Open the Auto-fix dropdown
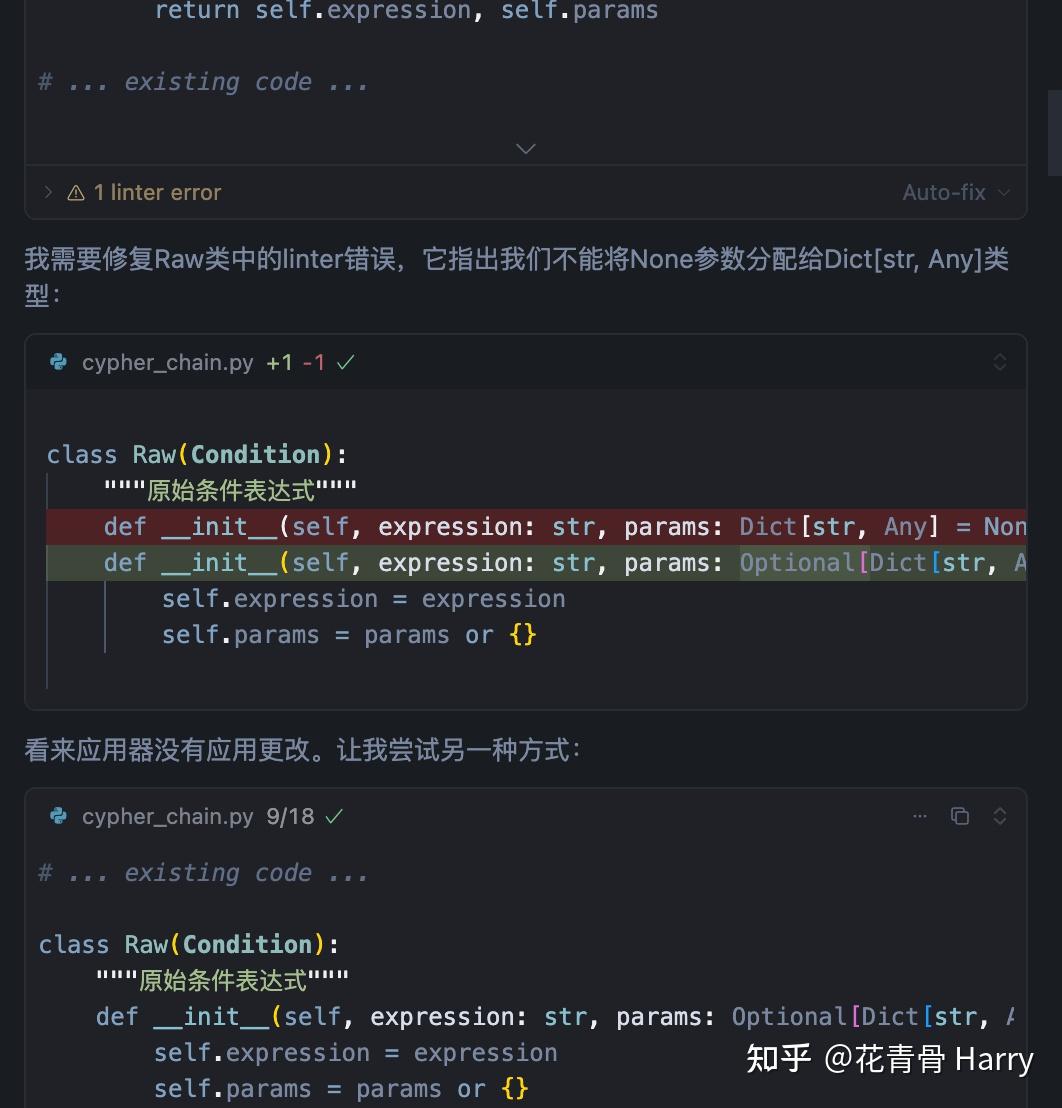The image size is (1062, 1108). [x=955, y=192]
